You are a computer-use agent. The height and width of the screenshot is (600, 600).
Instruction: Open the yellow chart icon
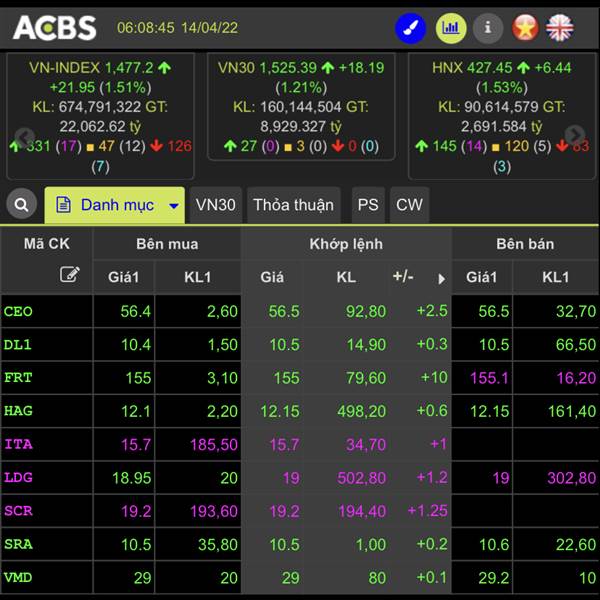[450, 27]
